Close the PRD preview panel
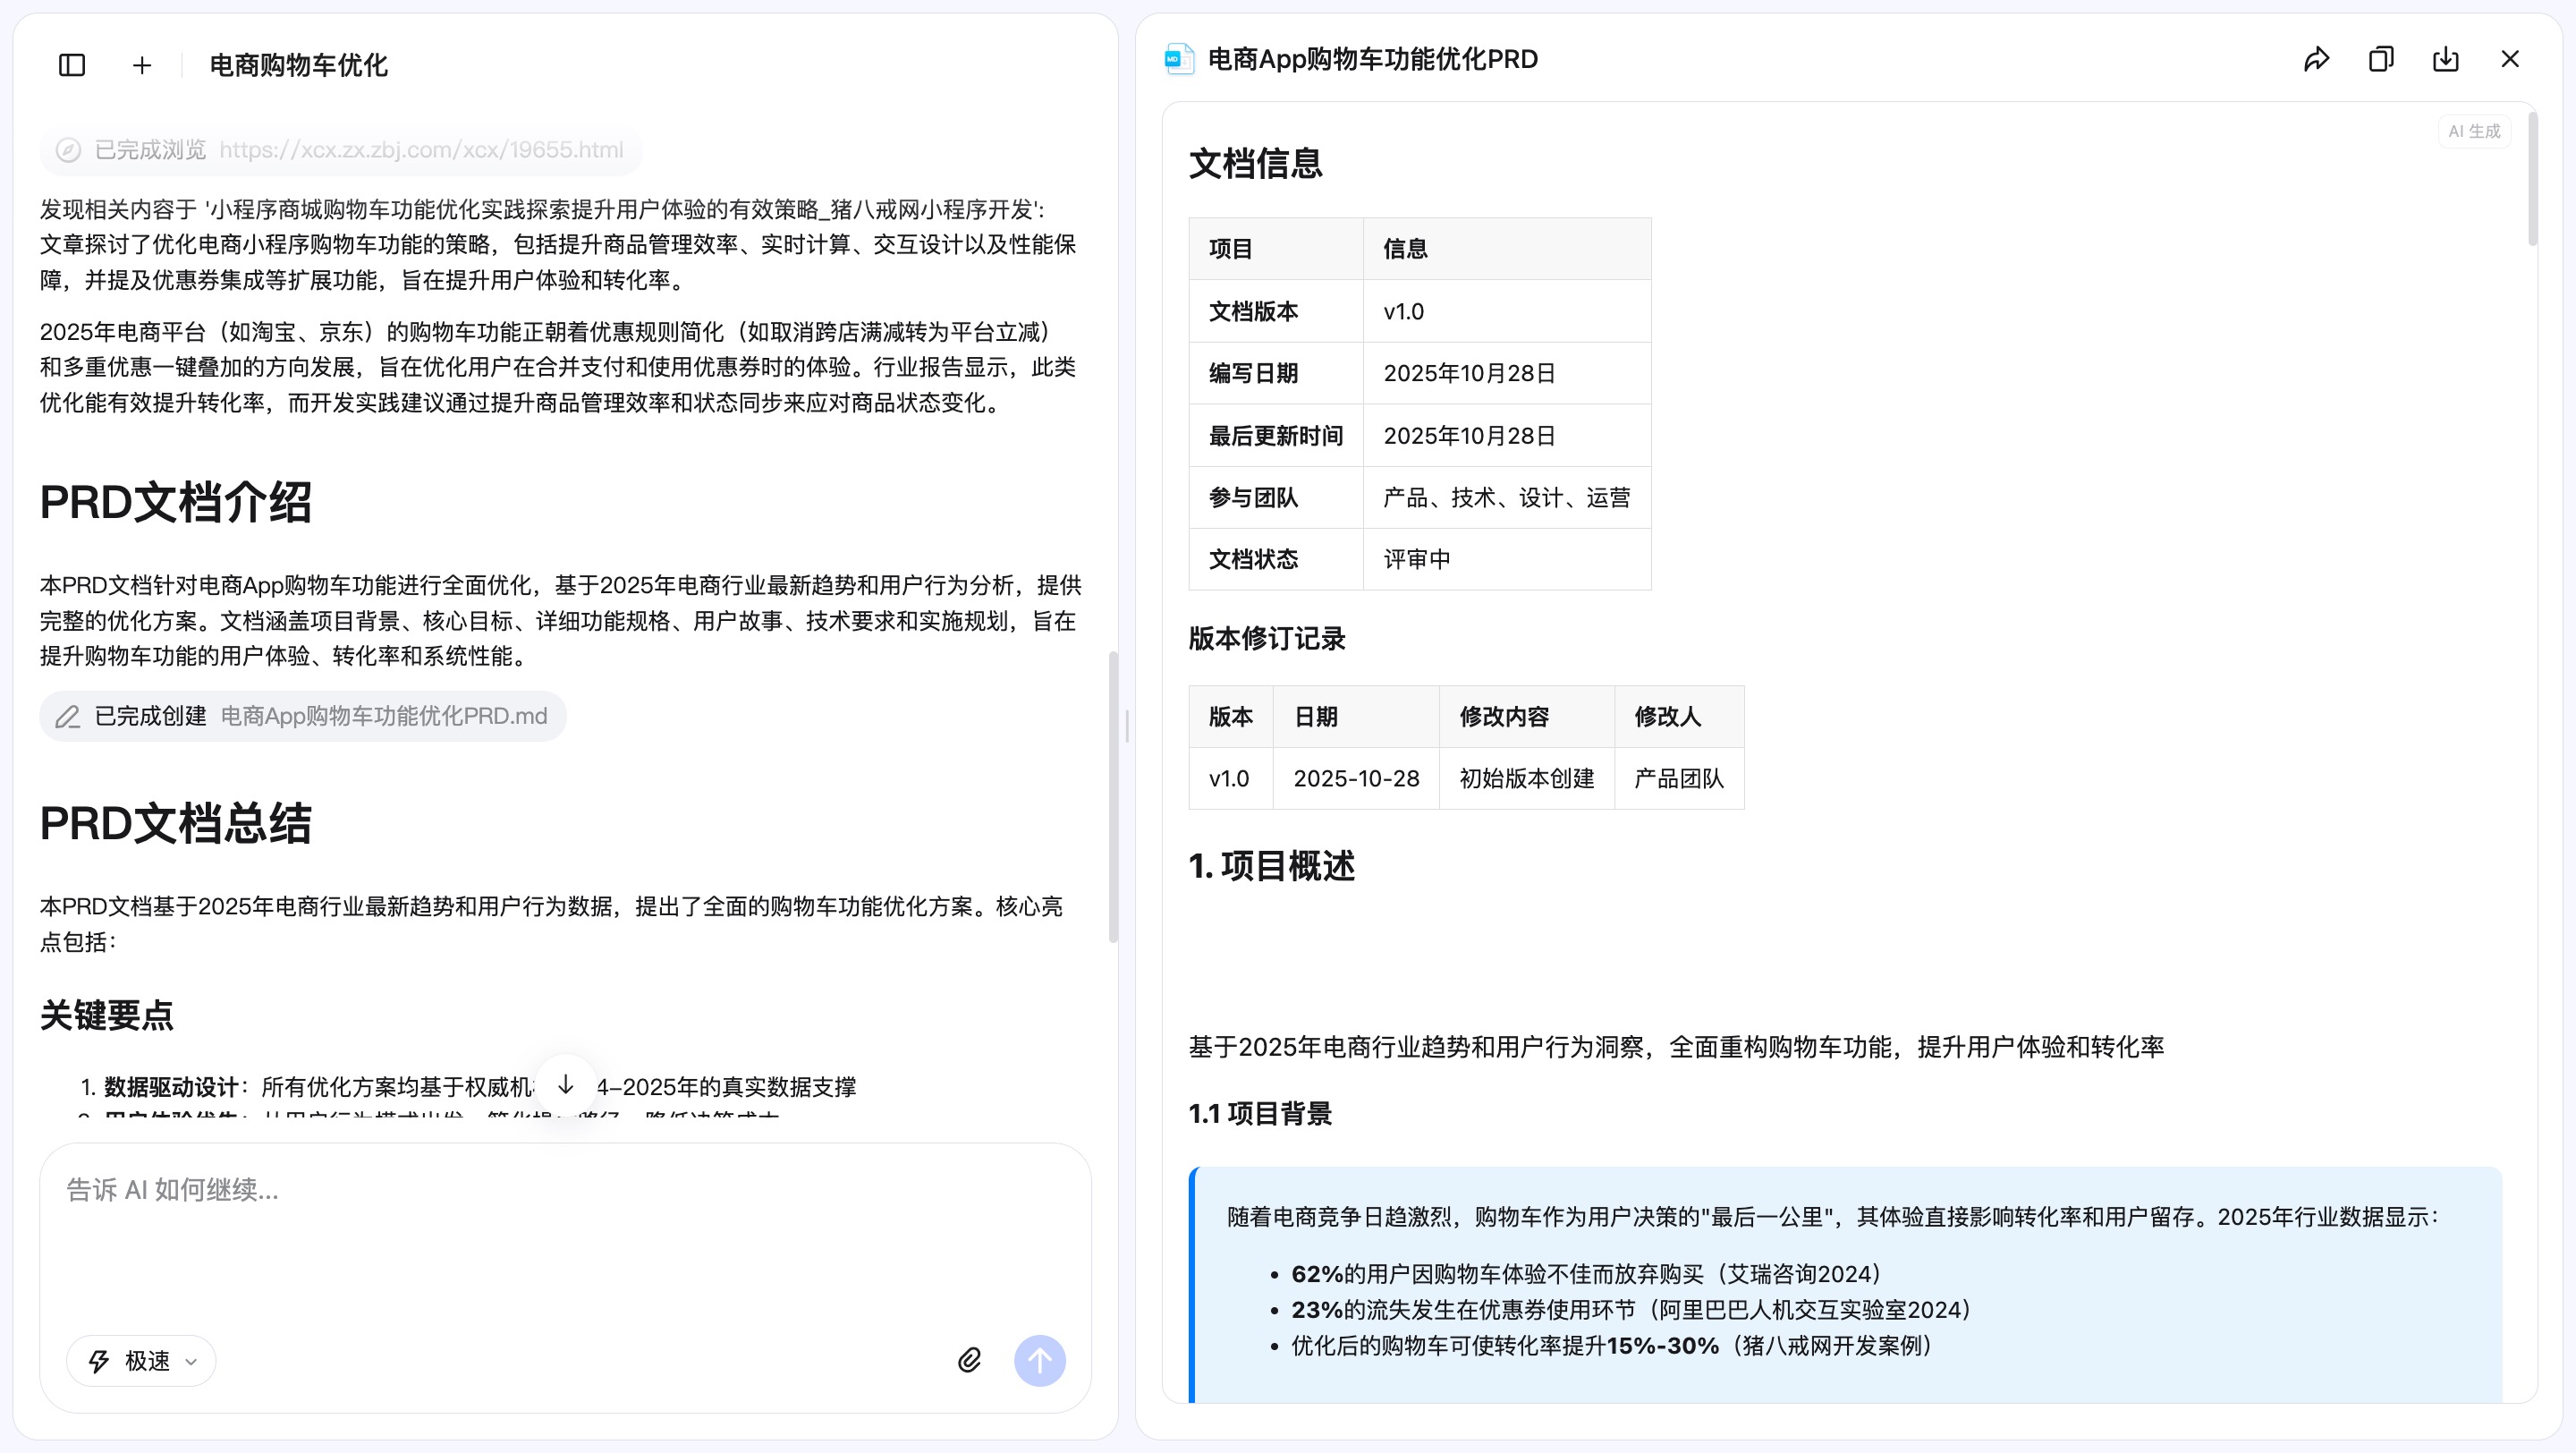Viewport: 2576px width, 1453px height. point(2511,59)
